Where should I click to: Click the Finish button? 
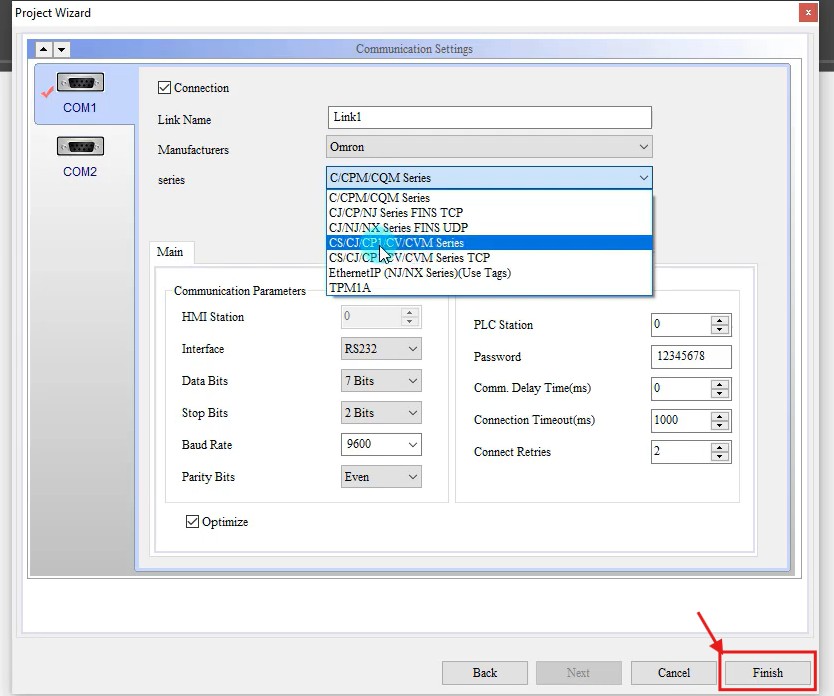click(768, 673)
